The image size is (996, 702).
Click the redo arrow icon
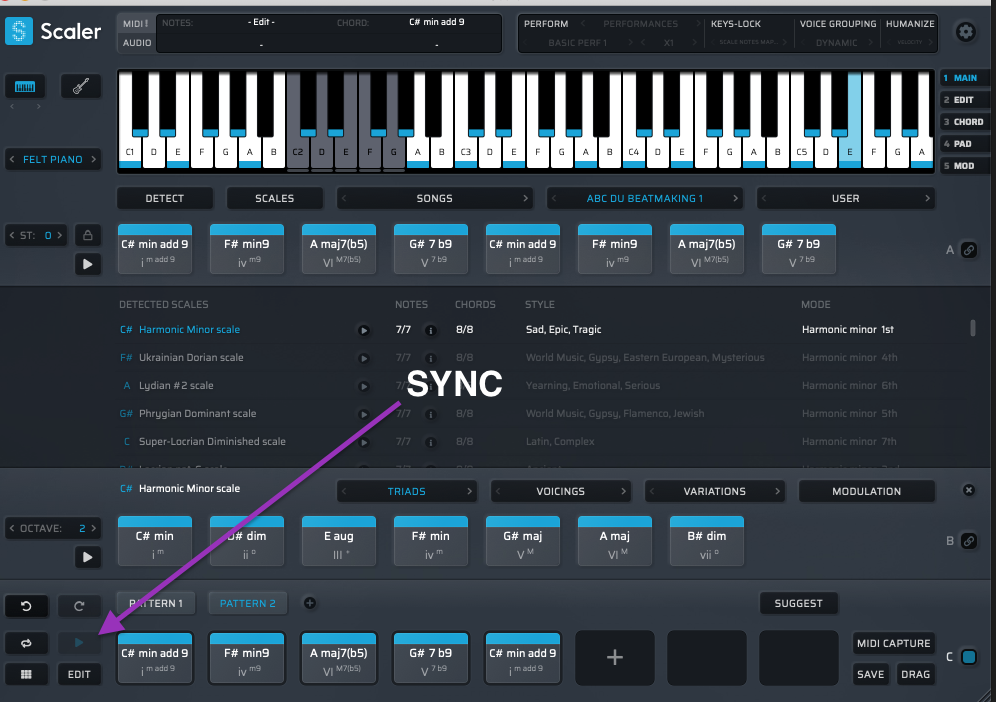[x=79, y=606]
